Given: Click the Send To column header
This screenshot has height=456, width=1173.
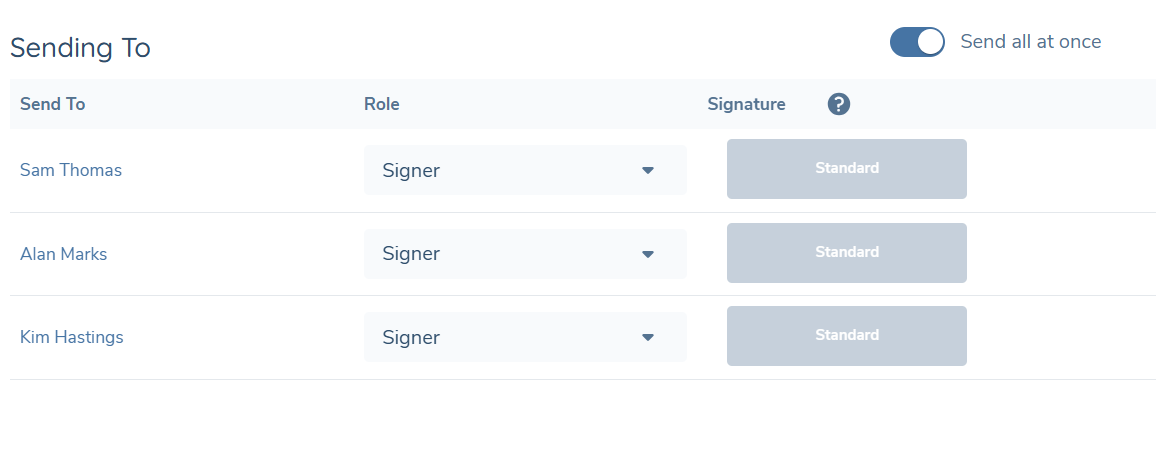Looking at the screenshot, I should pyautogui.click(x=52, y=104).
